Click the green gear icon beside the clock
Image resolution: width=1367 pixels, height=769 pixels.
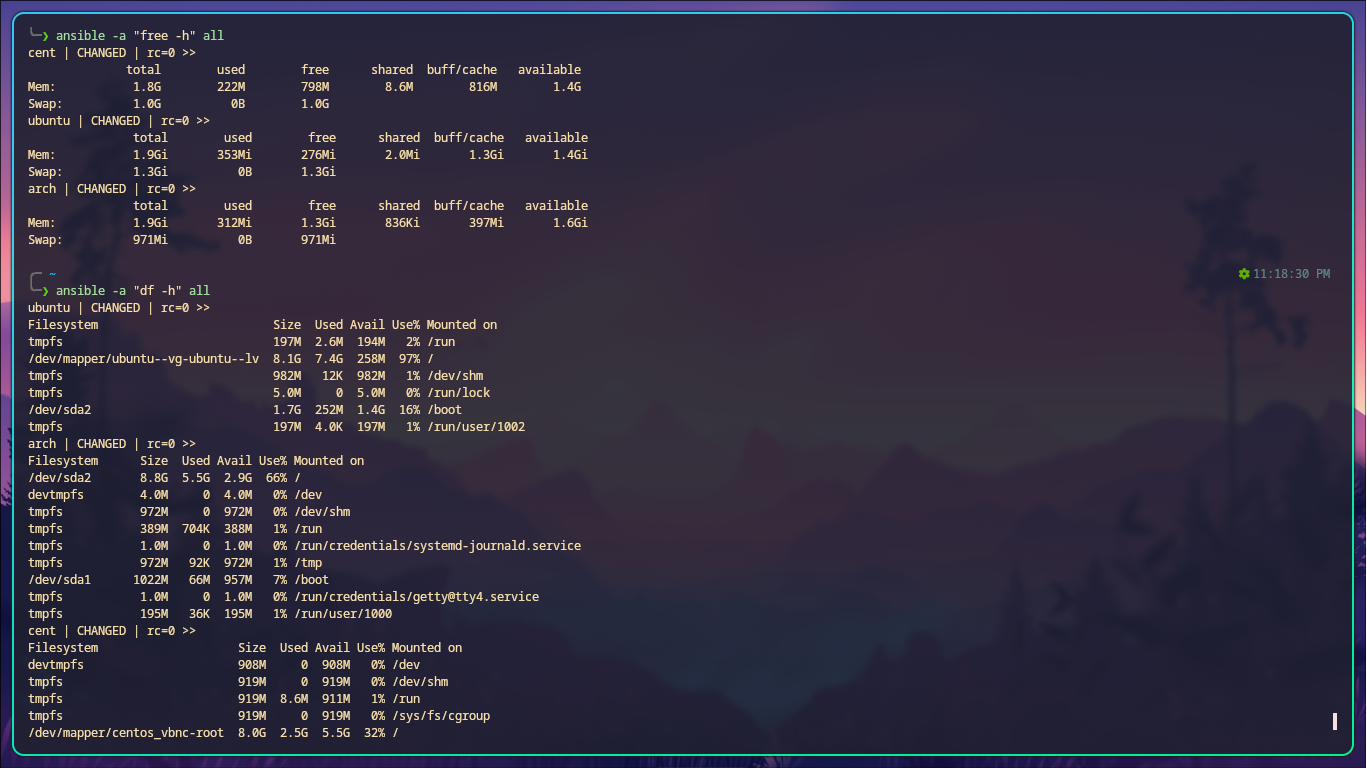1244,273
